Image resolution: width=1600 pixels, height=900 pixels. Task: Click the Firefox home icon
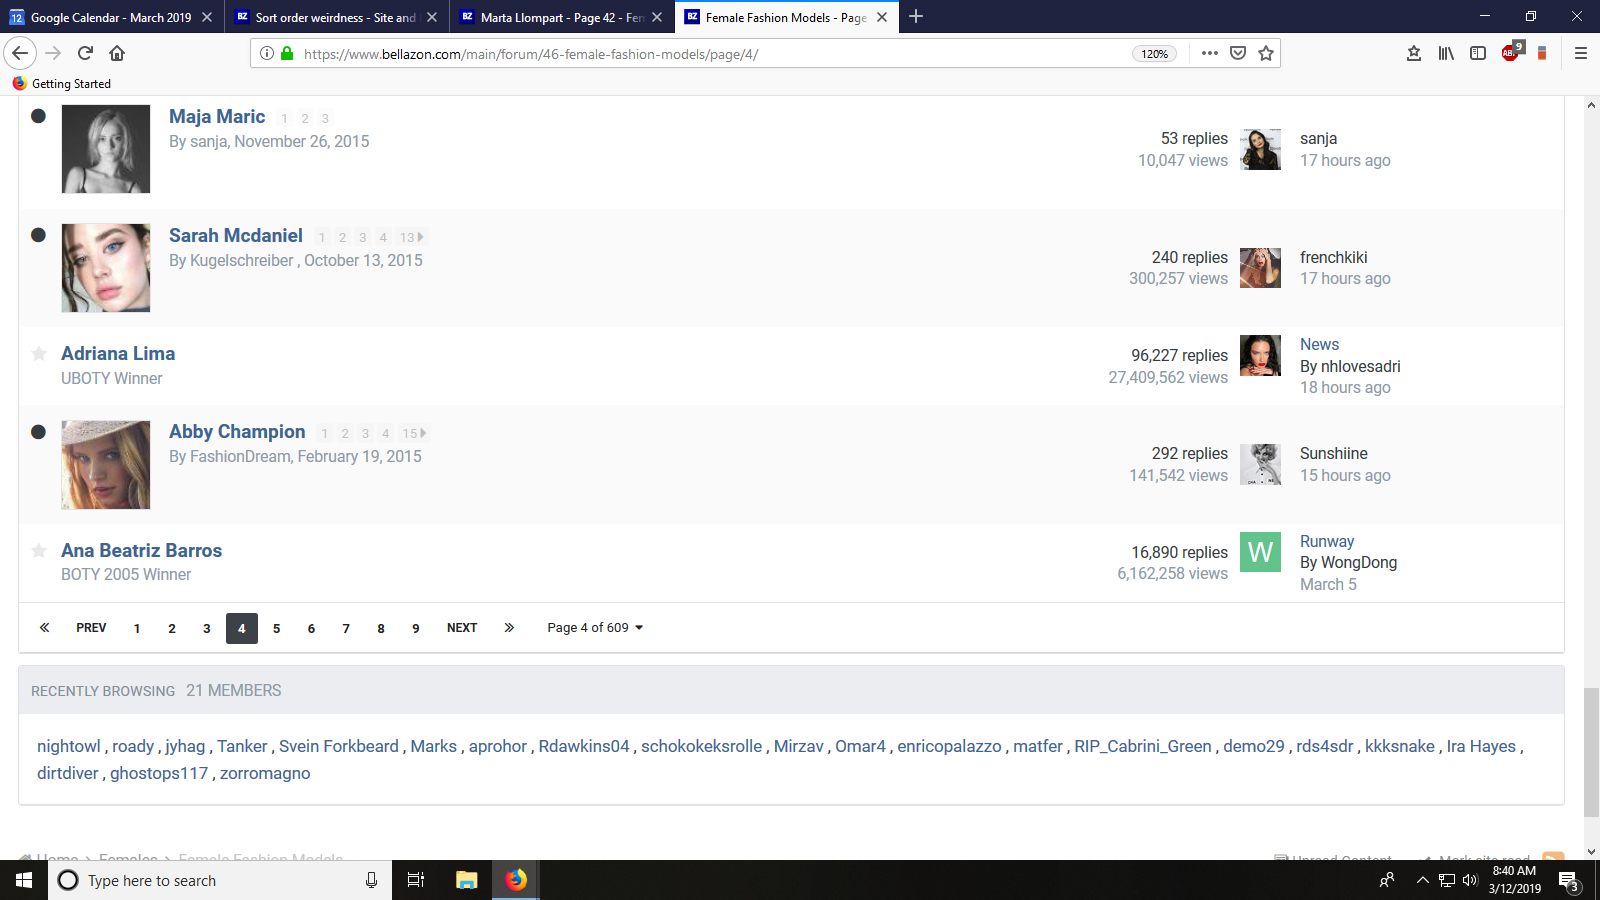(x=117, y=53)
